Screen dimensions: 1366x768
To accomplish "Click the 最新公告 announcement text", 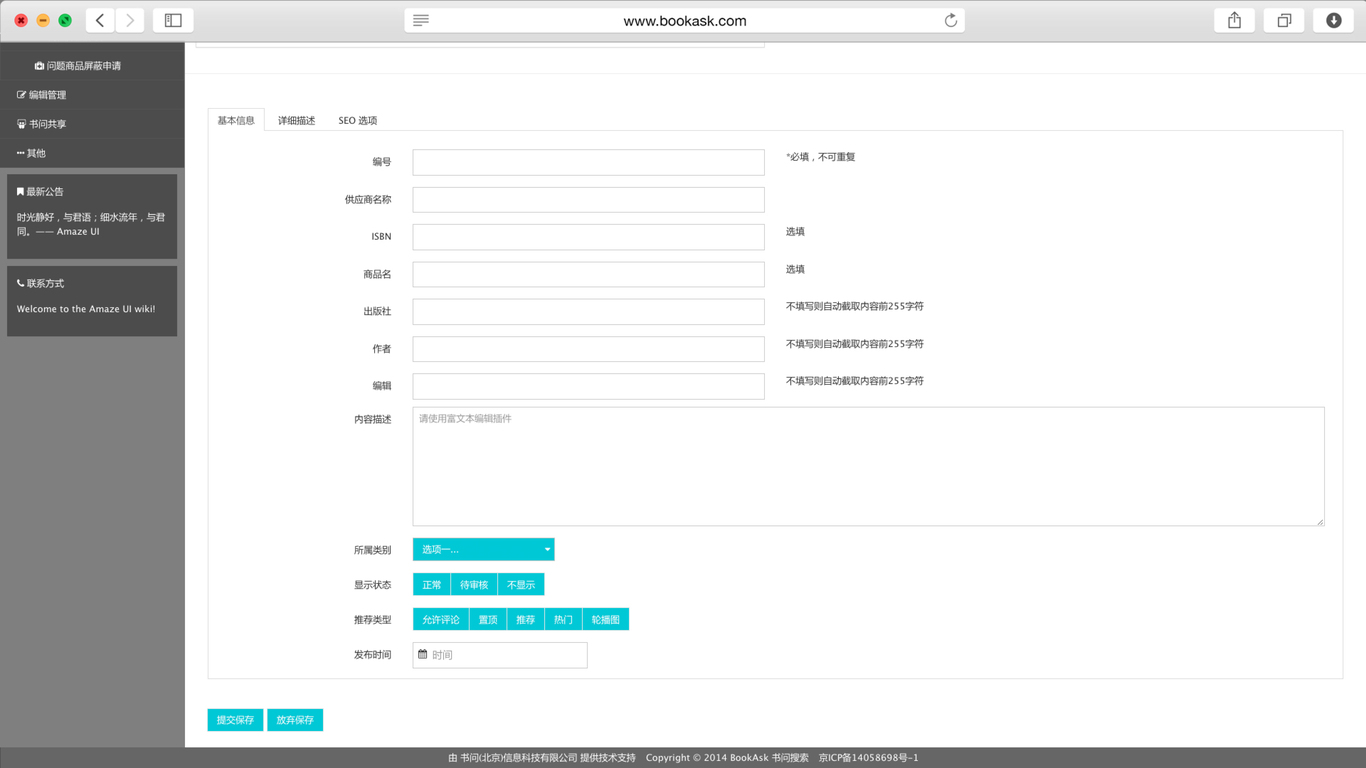I will pyautogui.click(x=91, y=224).
